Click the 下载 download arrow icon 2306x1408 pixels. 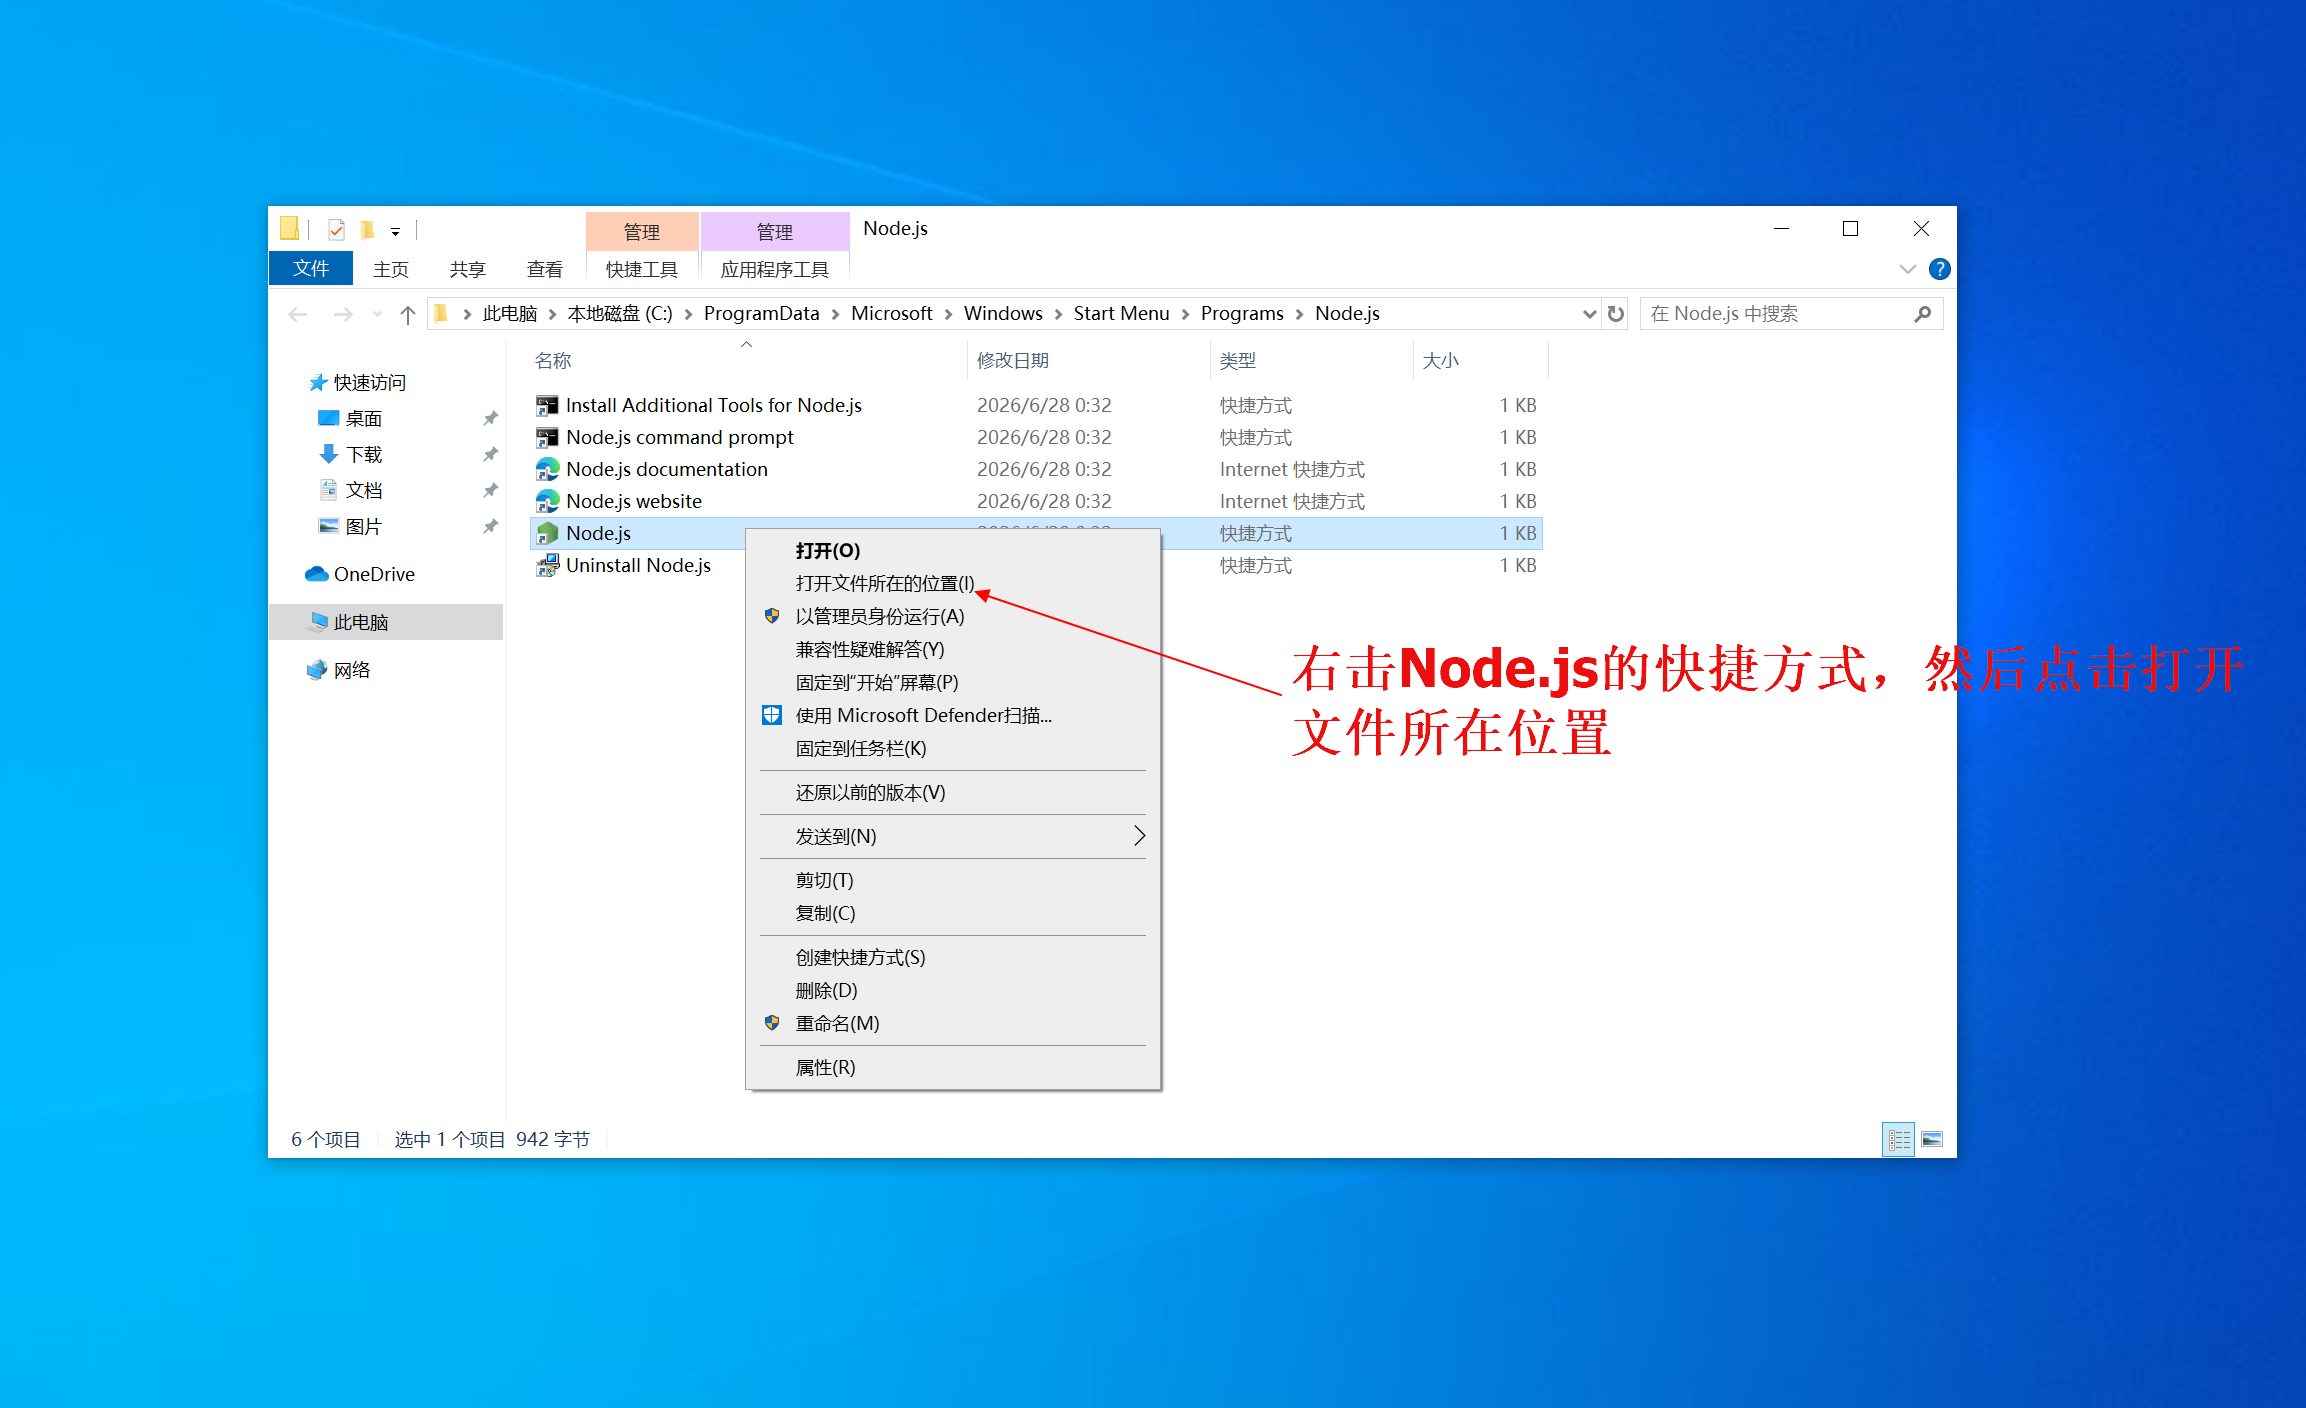[328, 454]
